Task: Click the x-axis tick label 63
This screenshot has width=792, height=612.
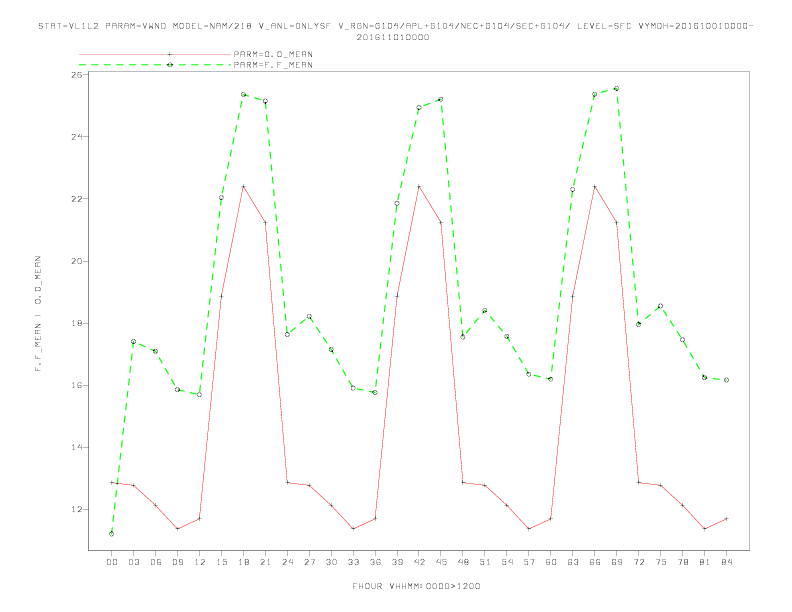Action: [573, 562]
